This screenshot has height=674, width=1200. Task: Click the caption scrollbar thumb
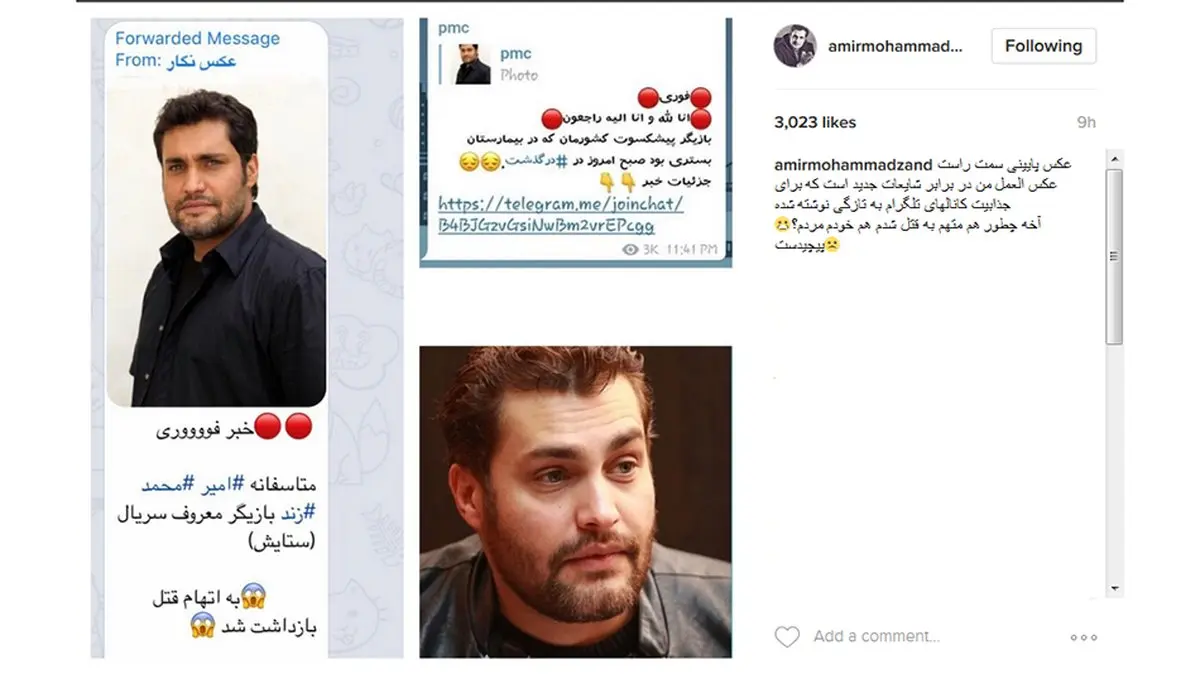coord(1115,257)
